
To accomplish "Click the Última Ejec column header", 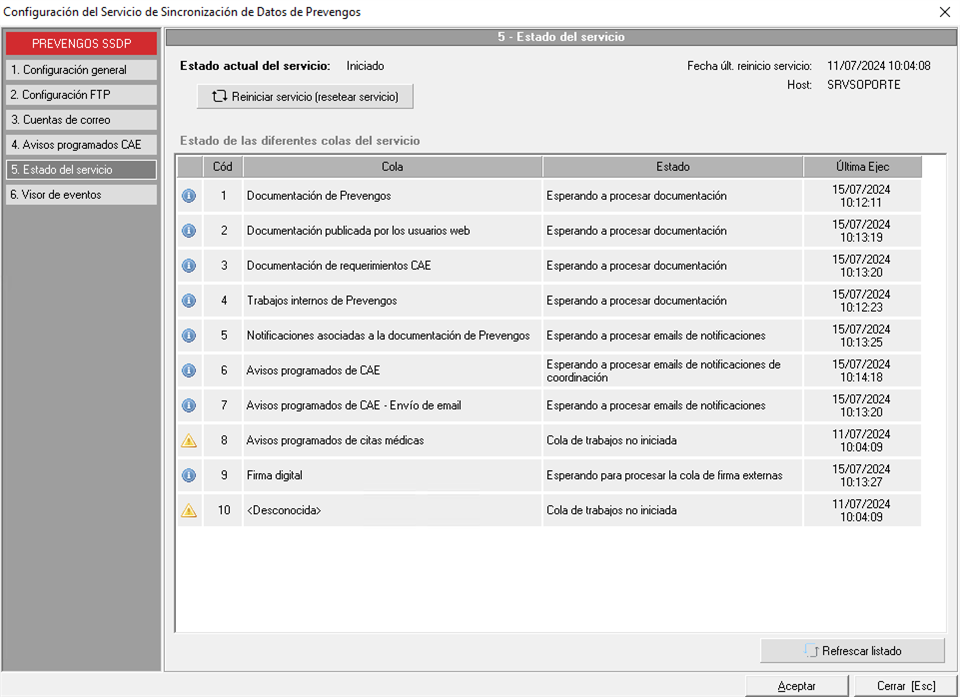I will coord(862,167).
